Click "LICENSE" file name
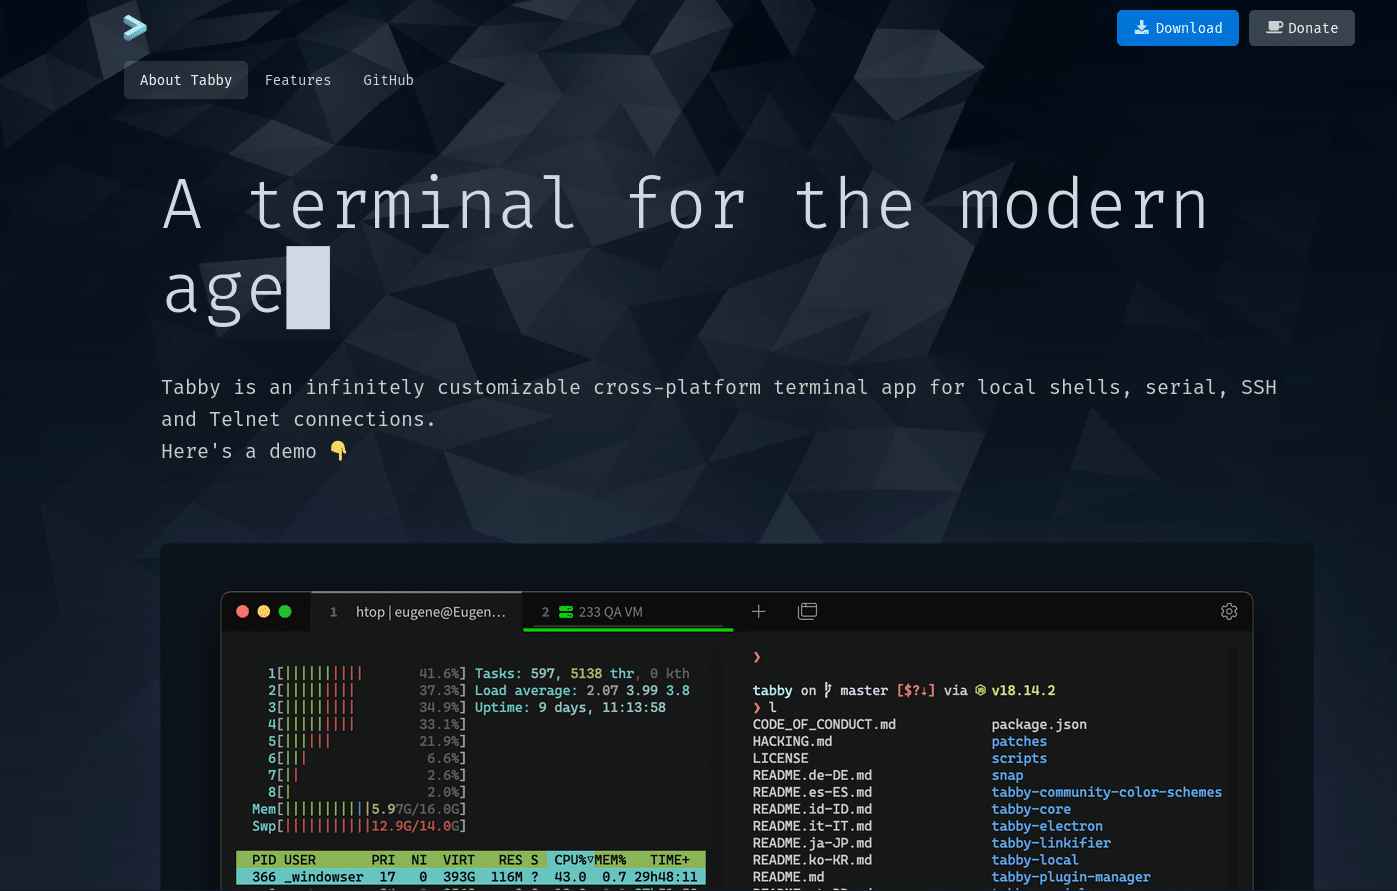The image size is (1397, 891). click(x=780, y=758)
